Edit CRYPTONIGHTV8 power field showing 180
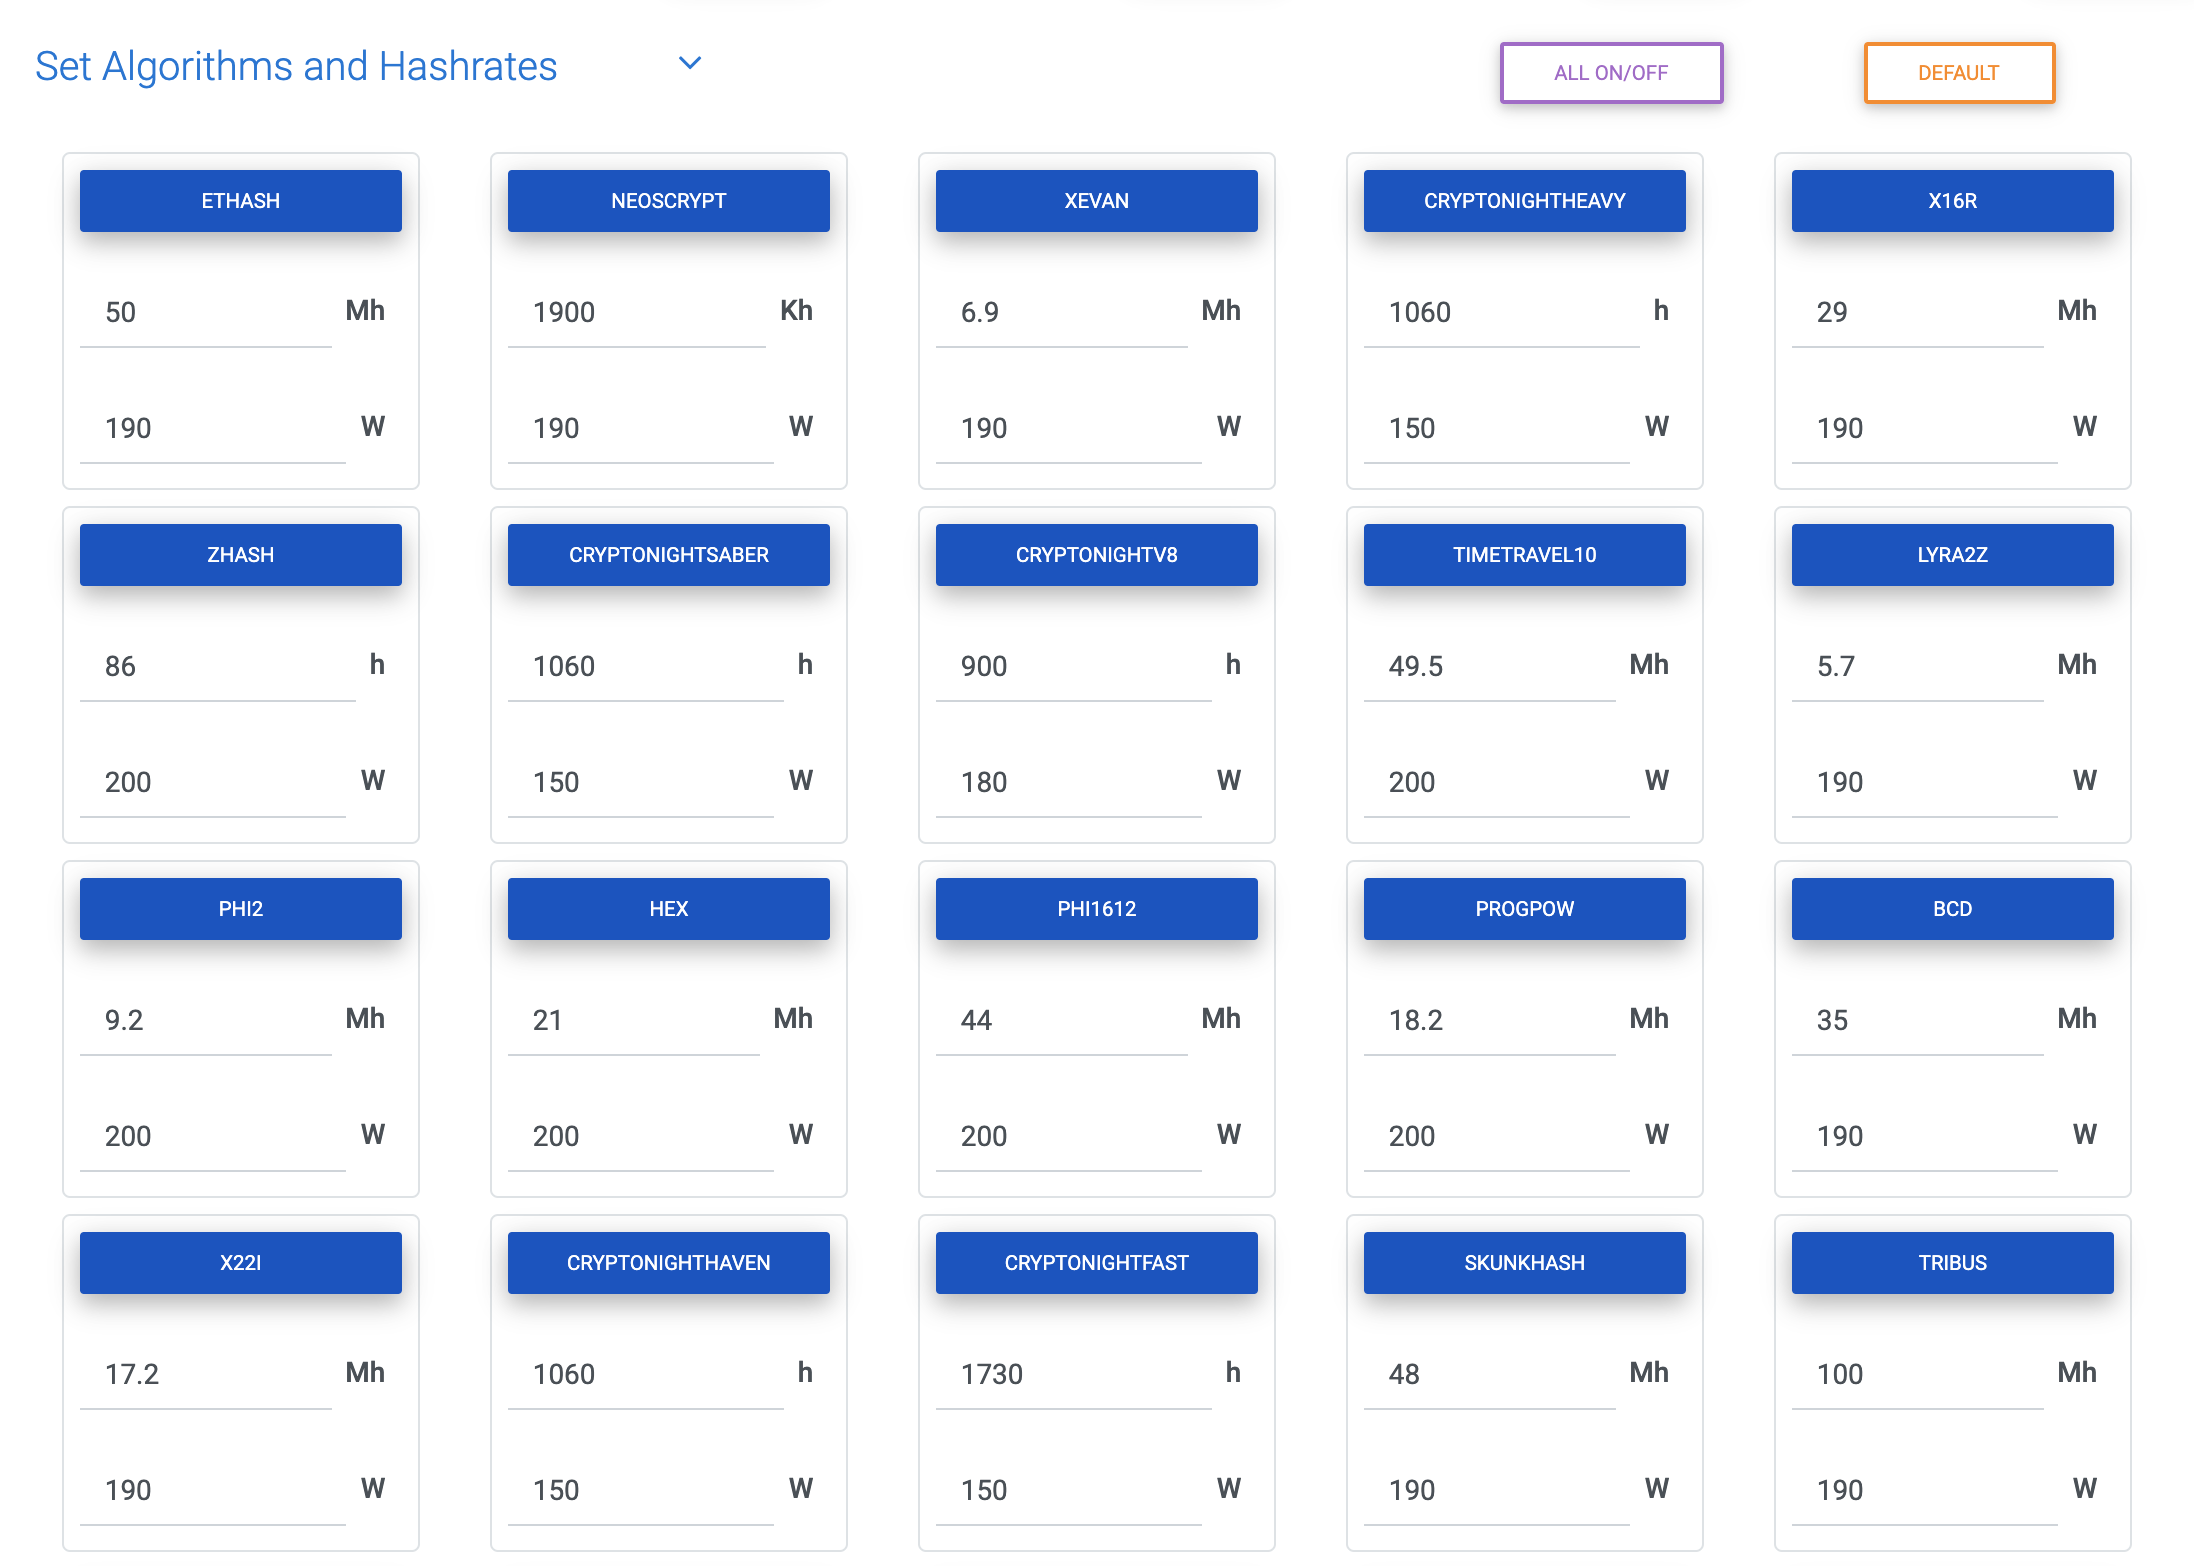Viewport: 2194px width, 1566px height. (x=1069, y=783)
